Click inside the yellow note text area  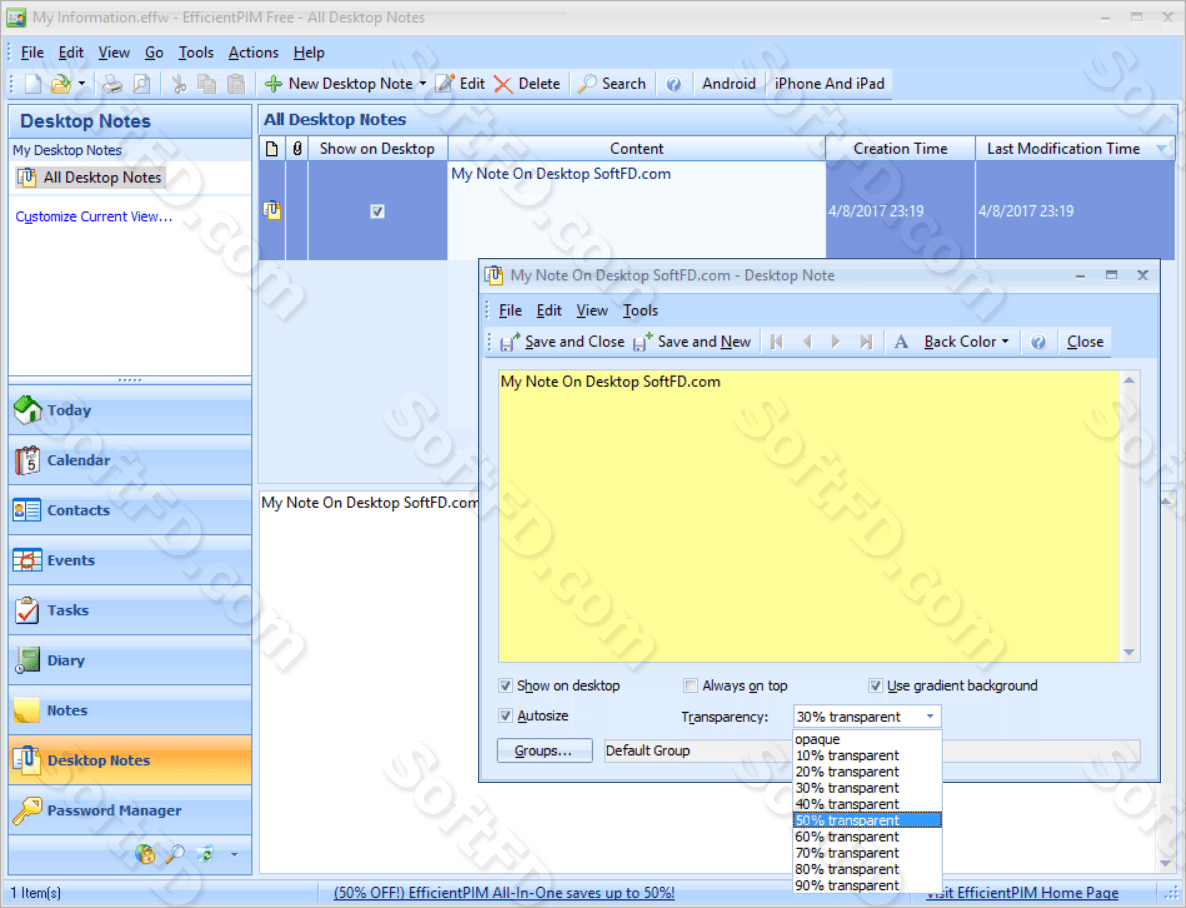pyautogui.click(x=809, y=516)
